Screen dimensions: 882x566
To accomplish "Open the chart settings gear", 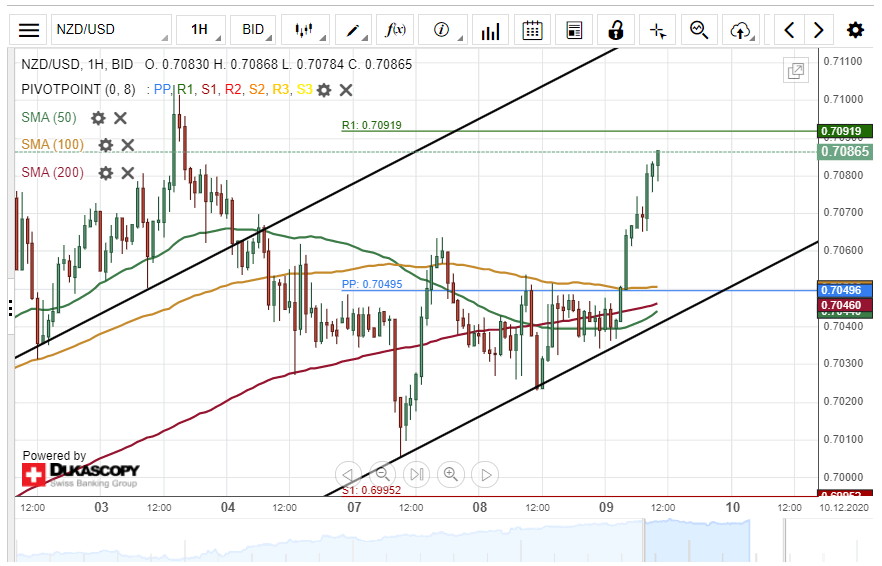I will pyautogui.click(x=856, y=30).
